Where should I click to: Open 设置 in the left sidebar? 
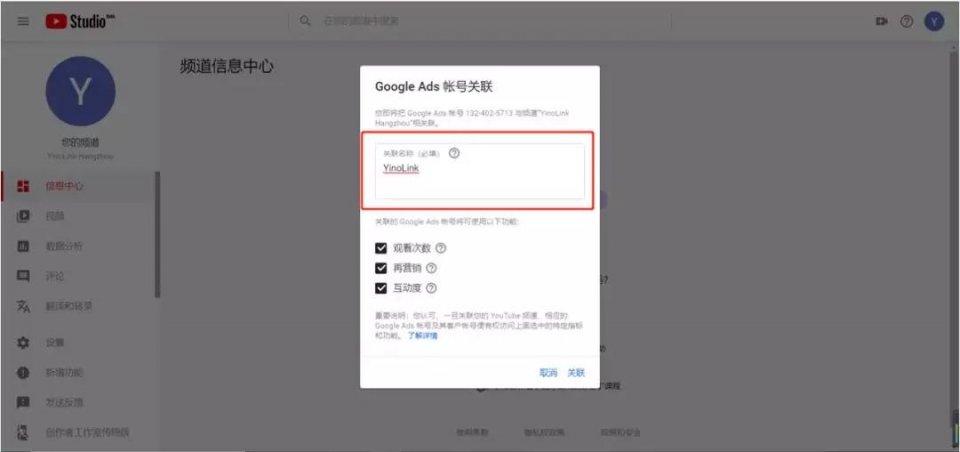[x=54, y=343]
